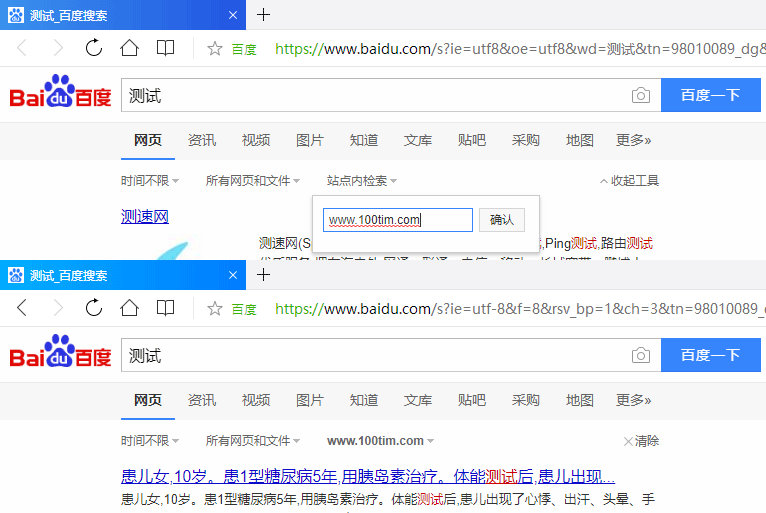Click 百度一下 button in lower window

coord(711,355)
